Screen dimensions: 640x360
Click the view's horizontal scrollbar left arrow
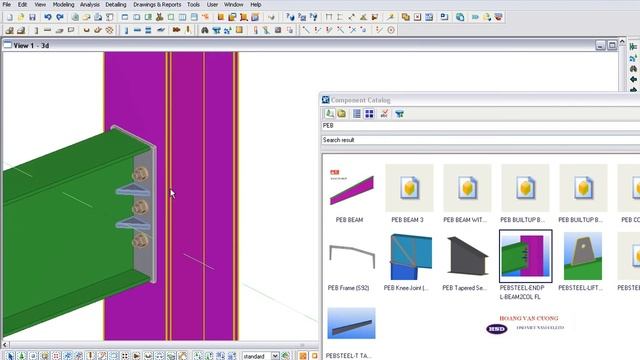click(x=5, y=345)
